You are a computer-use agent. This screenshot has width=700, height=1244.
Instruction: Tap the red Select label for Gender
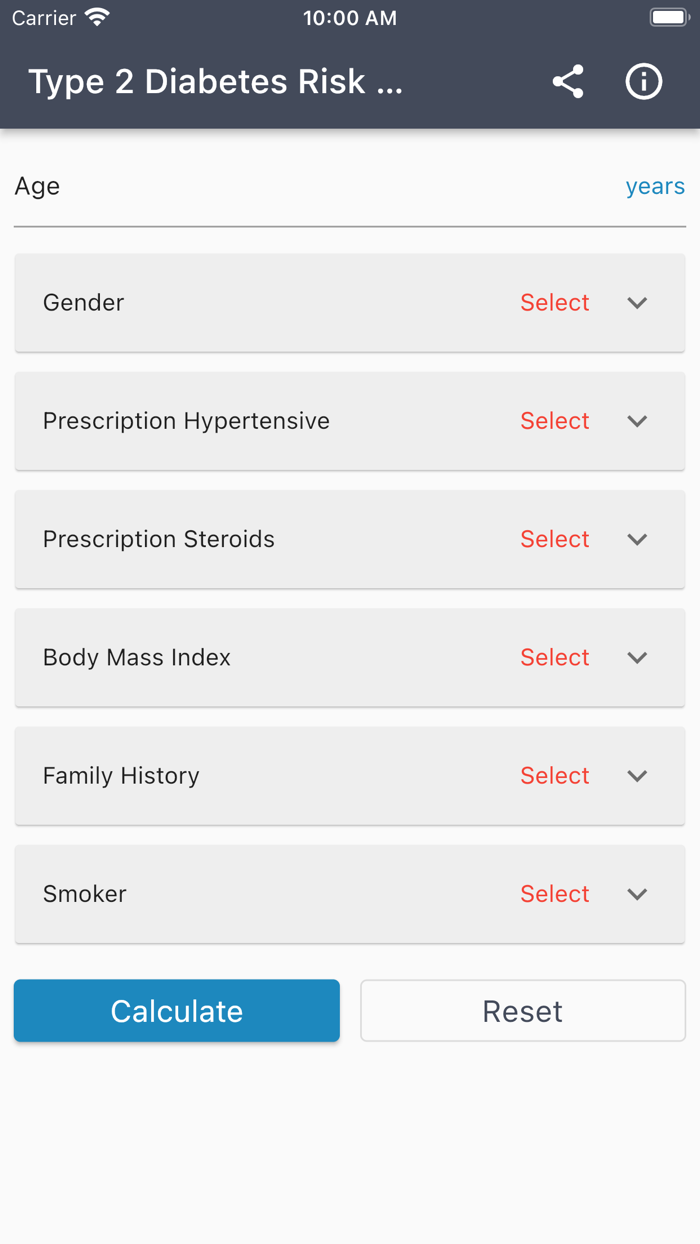coord(555,303)
